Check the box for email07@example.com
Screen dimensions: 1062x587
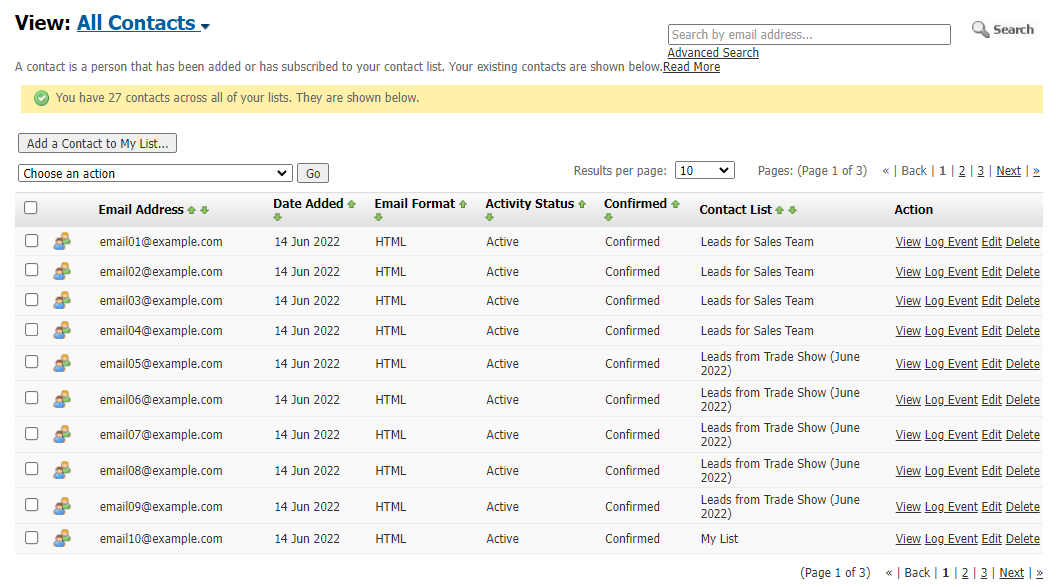[x=31, y=433]
